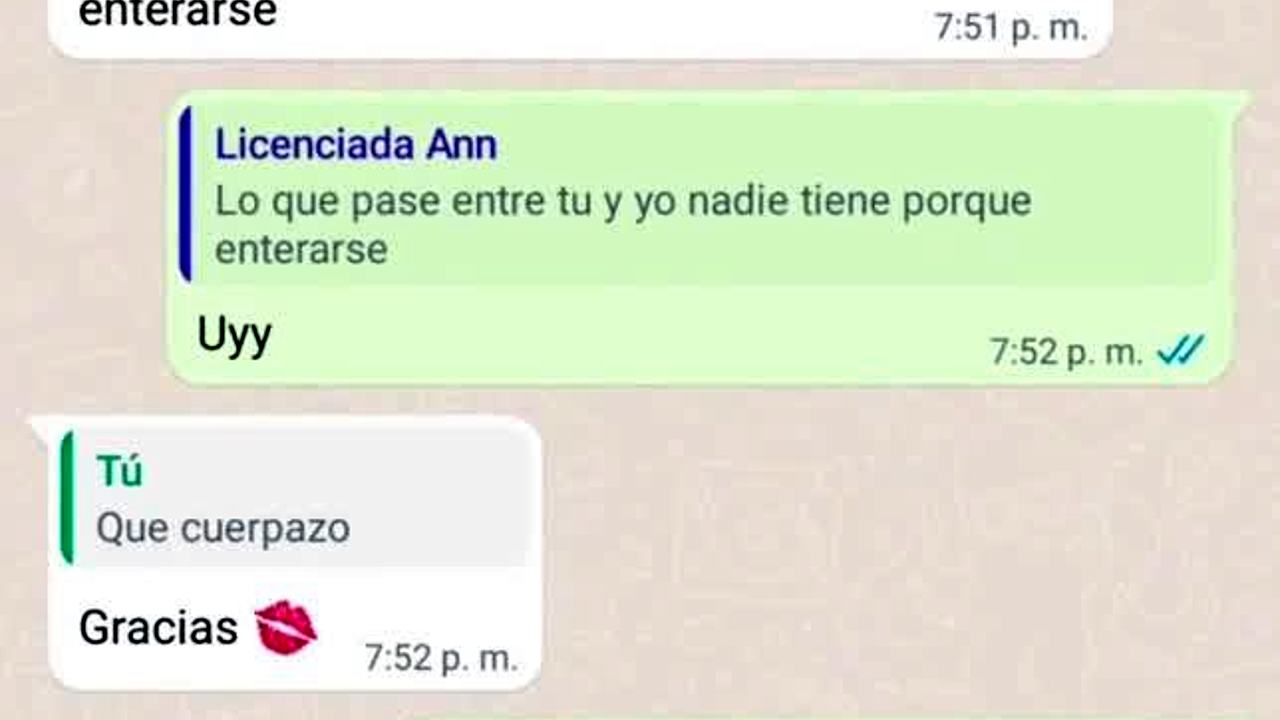Viewport: 1280px width, 720px height.
Task: Click the gray quoted reply box in white bubble
Action: [x=295, y=497]
